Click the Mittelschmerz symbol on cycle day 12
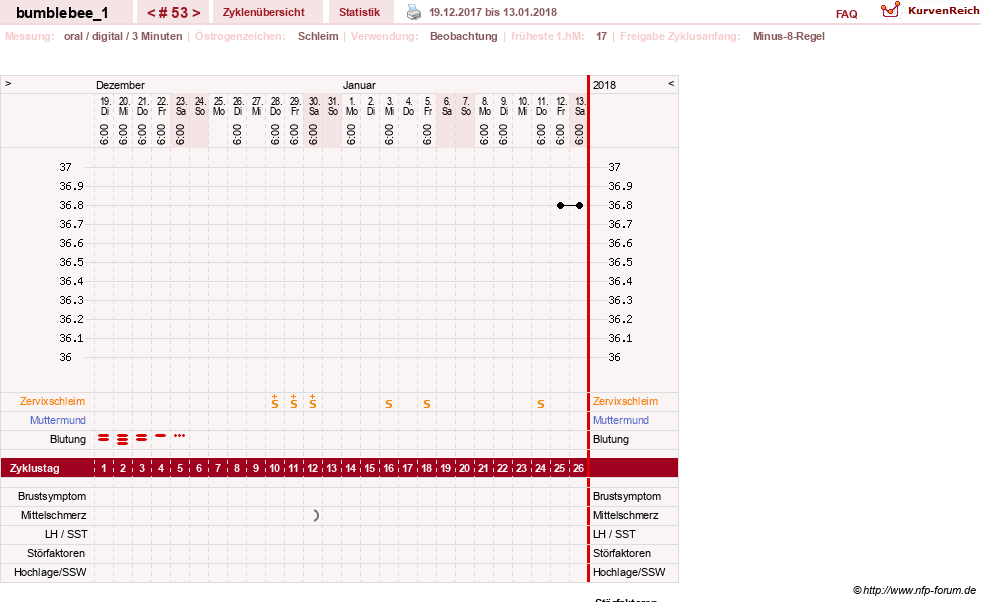Viewport: 981px width, 602px height. click(x=316, y=516)
